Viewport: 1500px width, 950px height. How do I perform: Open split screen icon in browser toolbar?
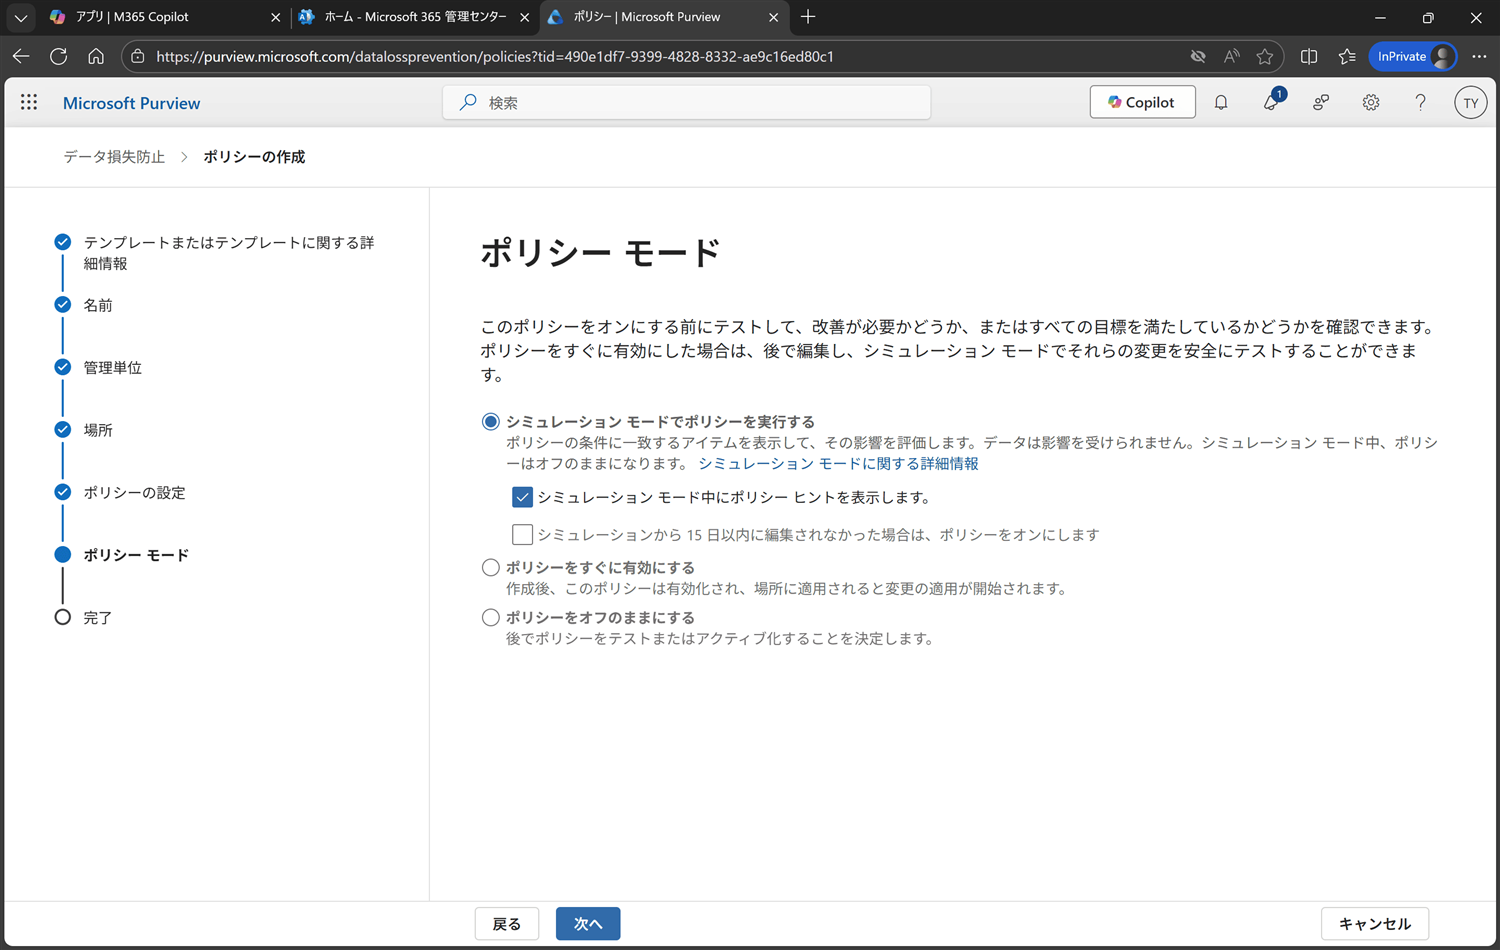(x=1309, y=56)
